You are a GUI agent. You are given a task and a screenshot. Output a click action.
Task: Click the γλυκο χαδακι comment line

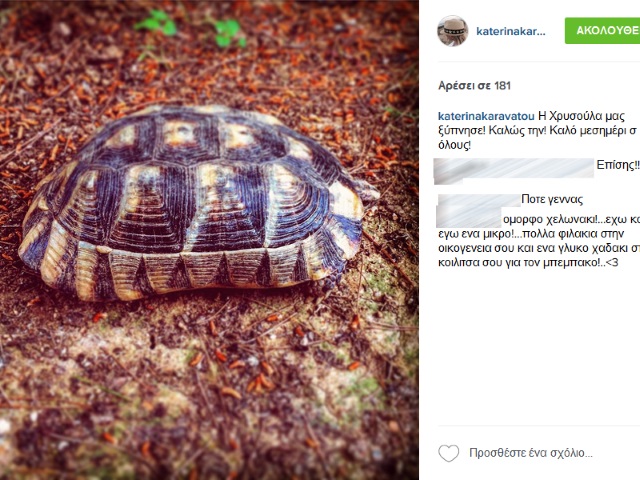[539, 248]
